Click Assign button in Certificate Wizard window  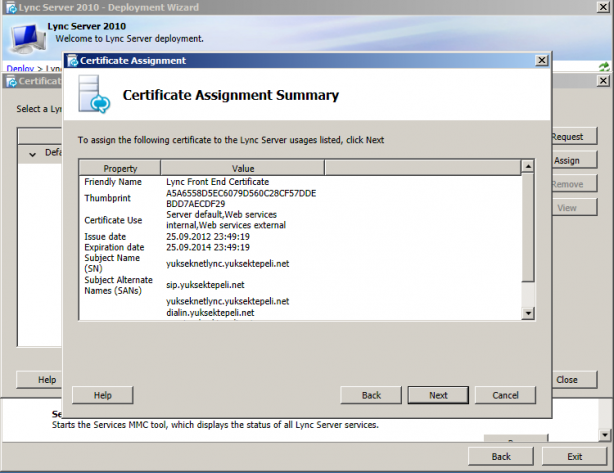point(574,160)
